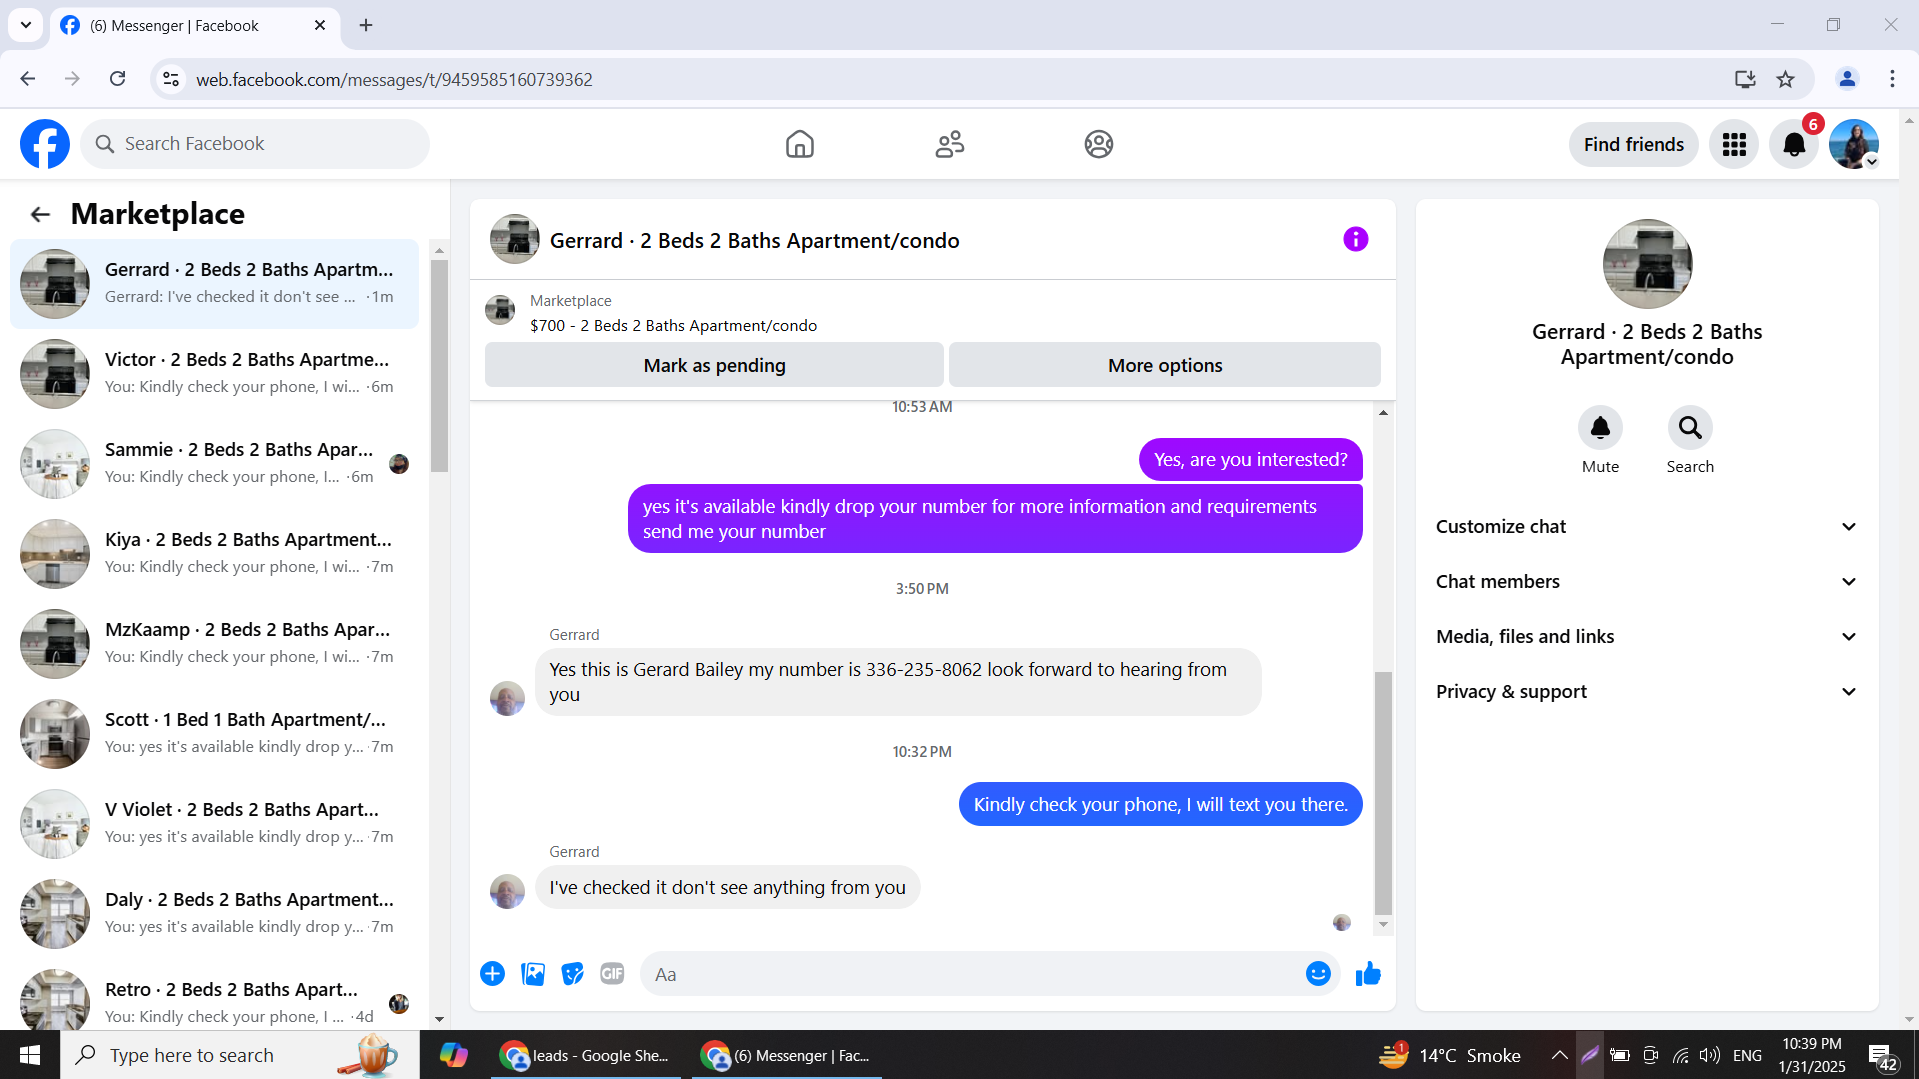Screen dimensions: 1919x1079
Task: Click the Windows taskbar search box
Action: [240, 1055]
